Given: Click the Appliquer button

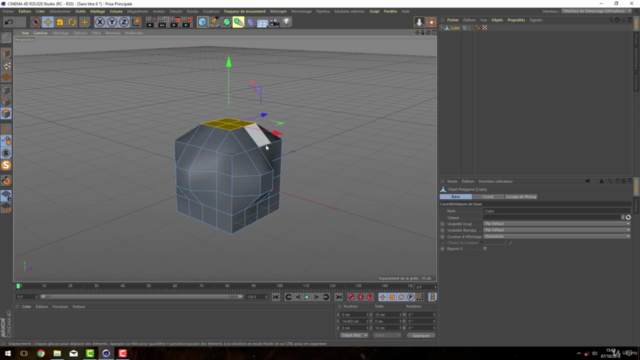Looking at the screenshot, I should pyautogui.click(x=421, y=336).
